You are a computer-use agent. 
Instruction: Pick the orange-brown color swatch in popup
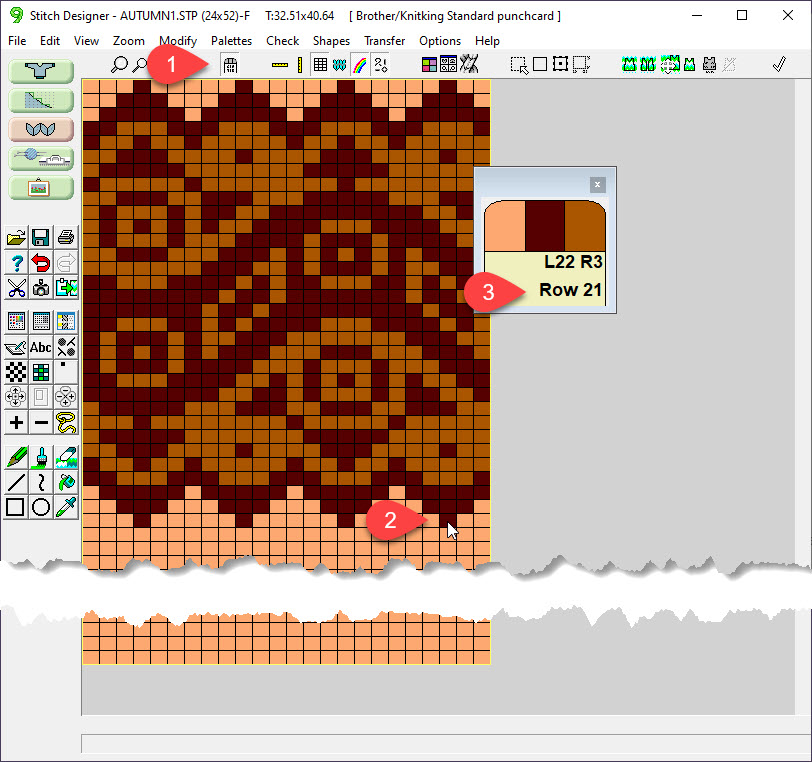[x=585, y=226]
